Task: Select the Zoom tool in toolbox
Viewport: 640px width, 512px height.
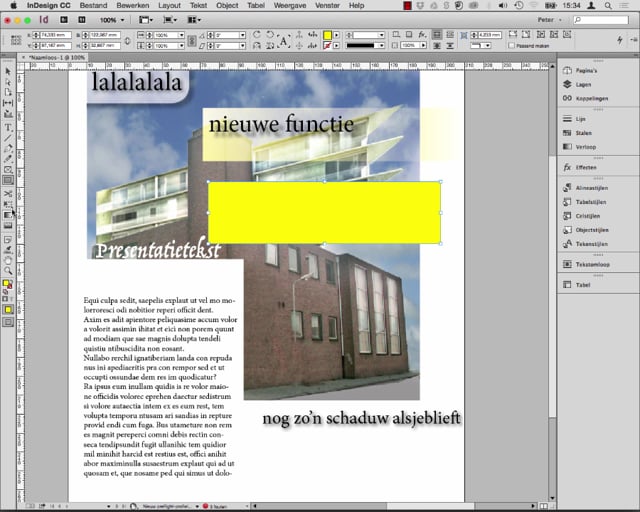Action: 8,271
